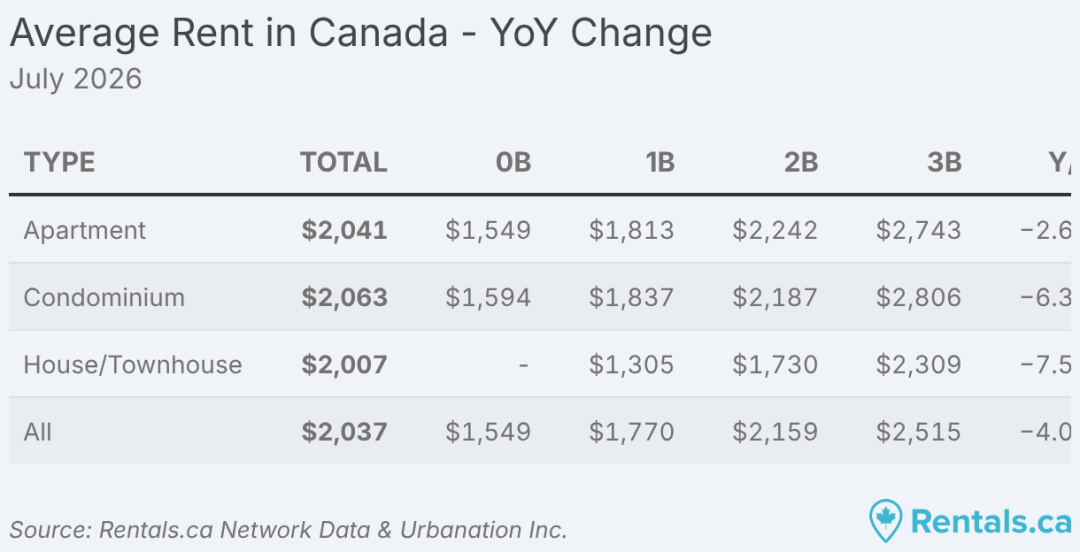The width and height of the screenshot is (1080, 552).
Task: Click the Condominium total $2,063 cell
Action: click(x=344, y=298)
